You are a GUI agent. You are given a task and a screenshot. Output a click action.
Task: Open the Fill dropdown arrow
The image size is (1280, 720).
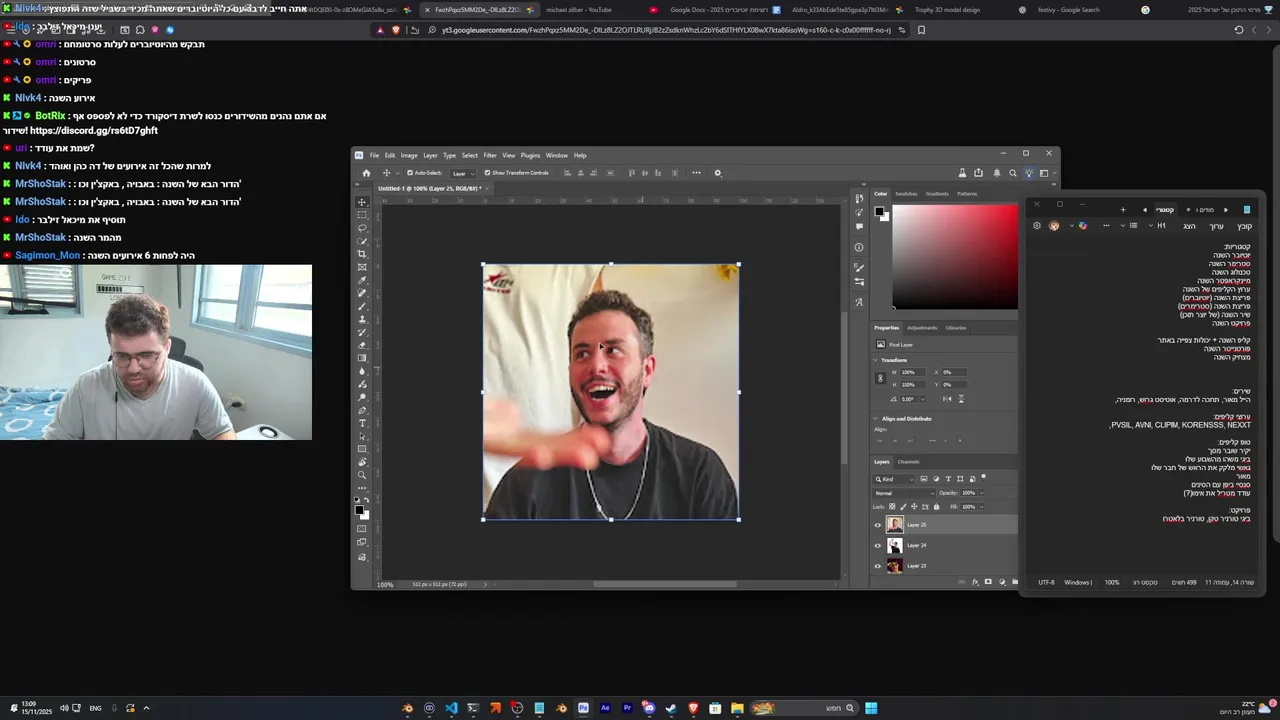982,506
